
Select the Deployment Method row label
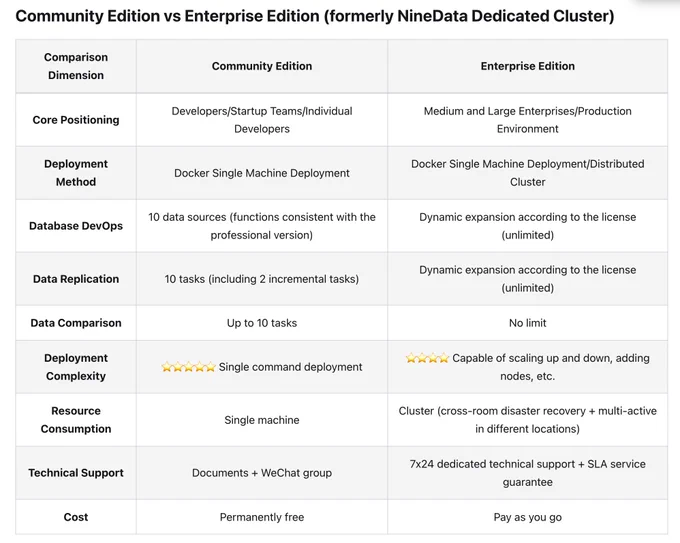click(x=76, y=173)
